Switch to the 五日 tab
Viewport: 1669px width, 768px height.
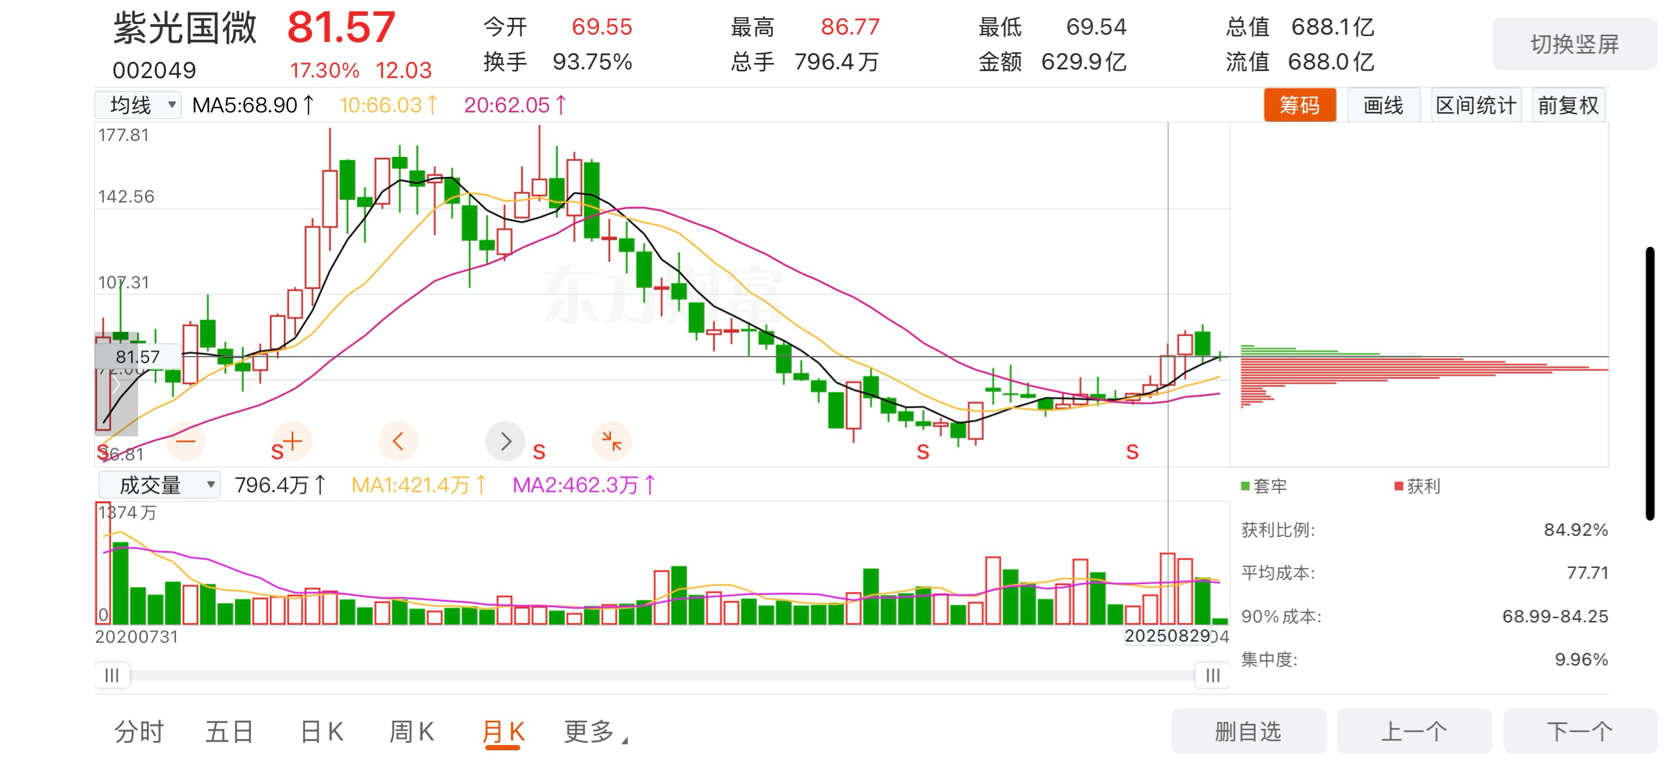click(230, 732)
